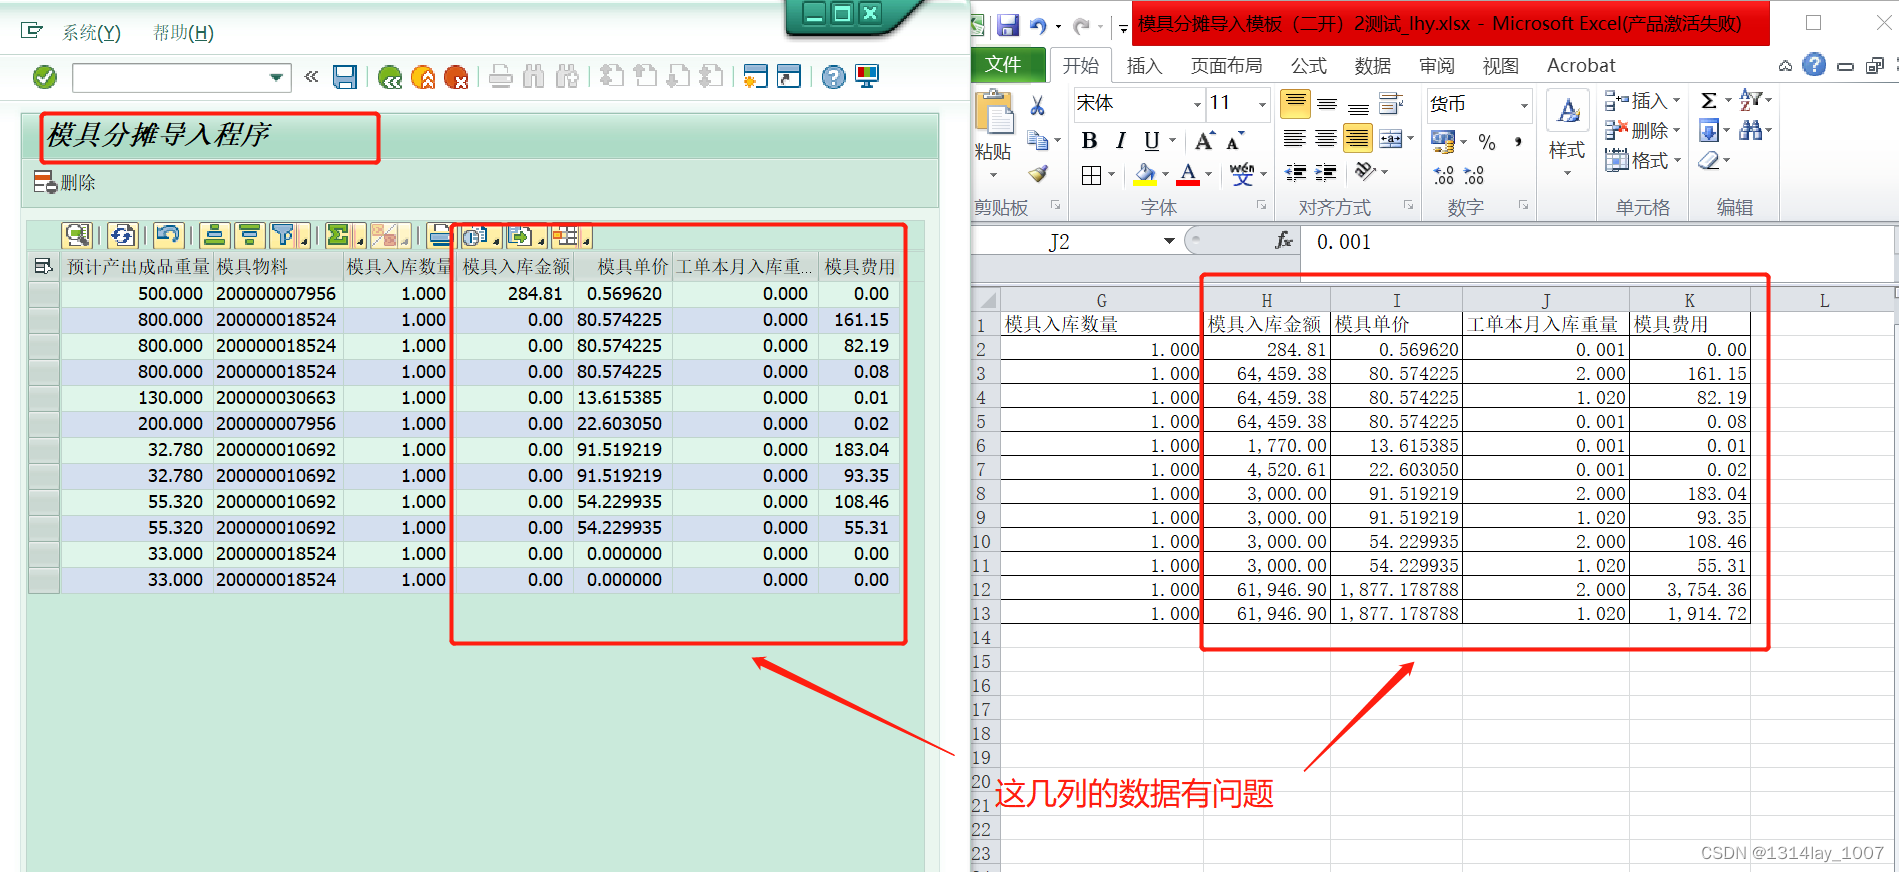Click the green Back button in SAP

[x=390, y=77]
